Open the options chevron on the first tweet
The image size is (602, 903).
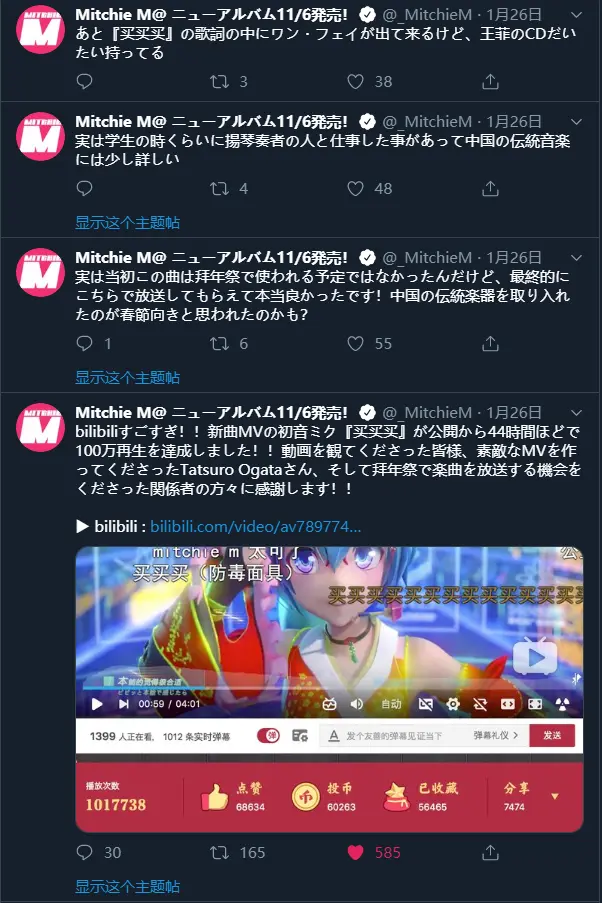576,14
